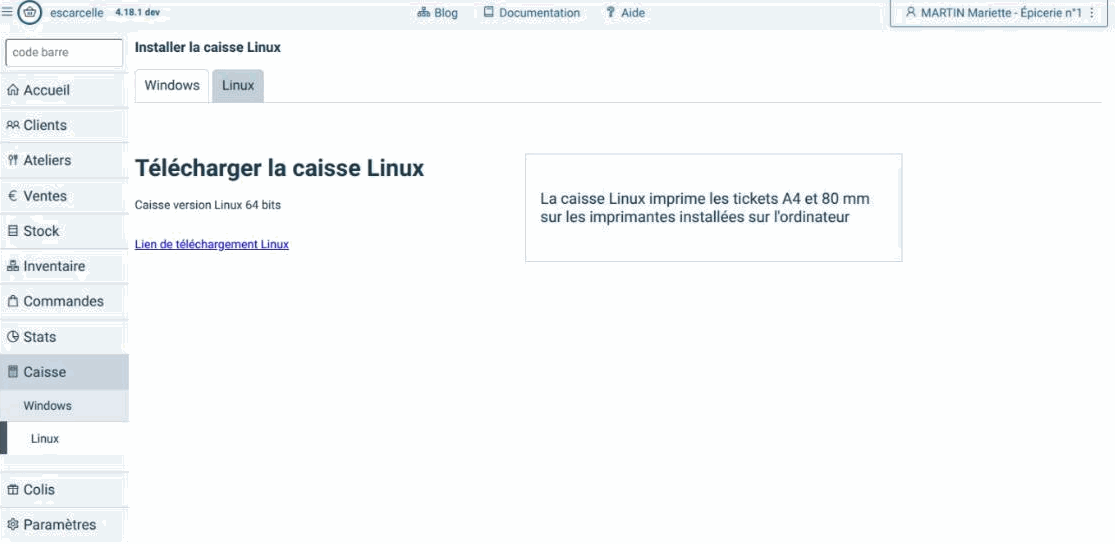Click Lien de téléchargement Linux link

[212, 245]
